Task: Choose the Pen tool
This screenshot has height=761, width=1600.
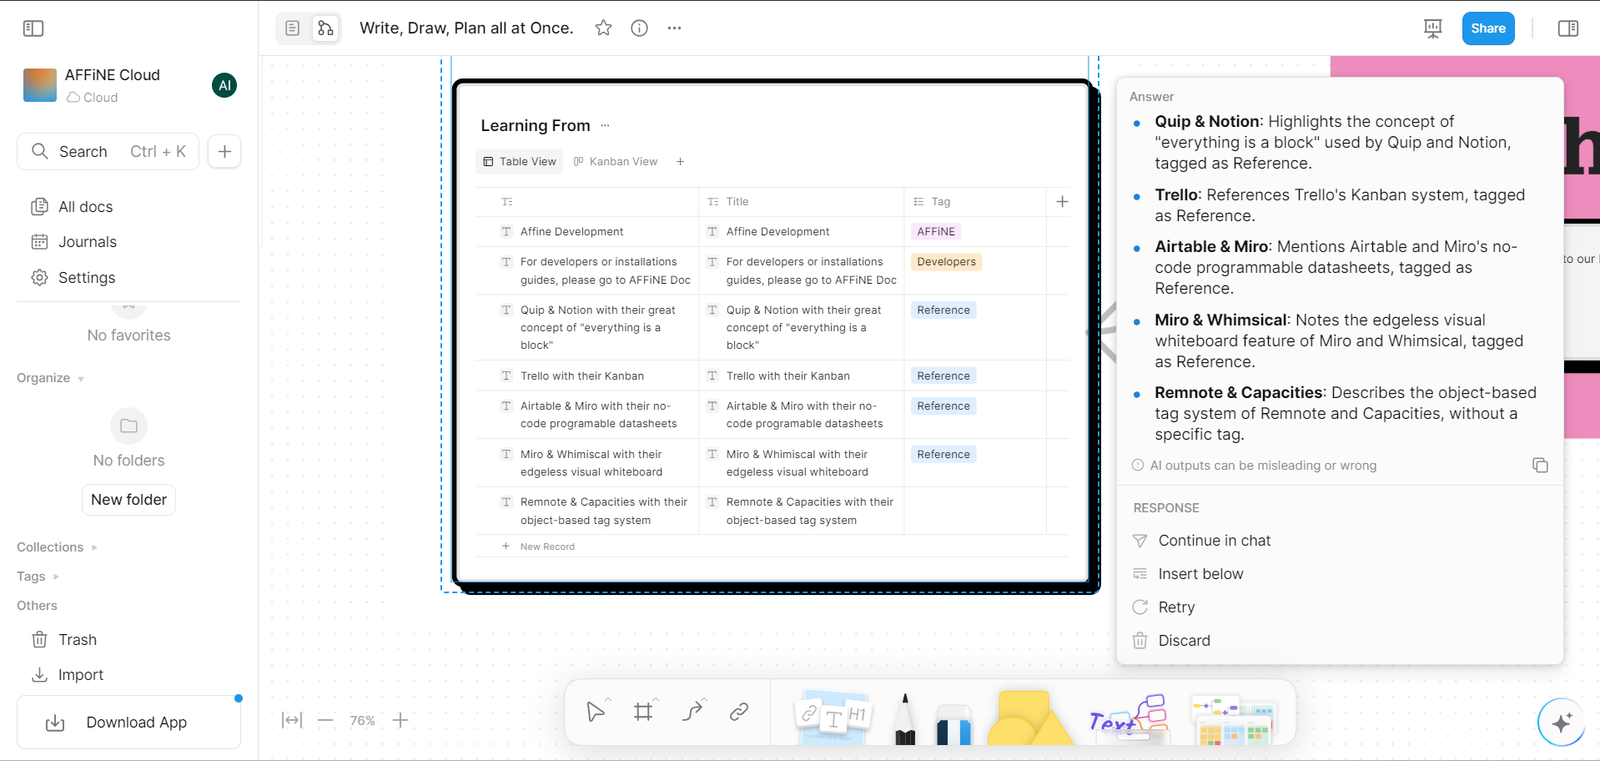Action: pyautogui.click(x=905, y=718)
